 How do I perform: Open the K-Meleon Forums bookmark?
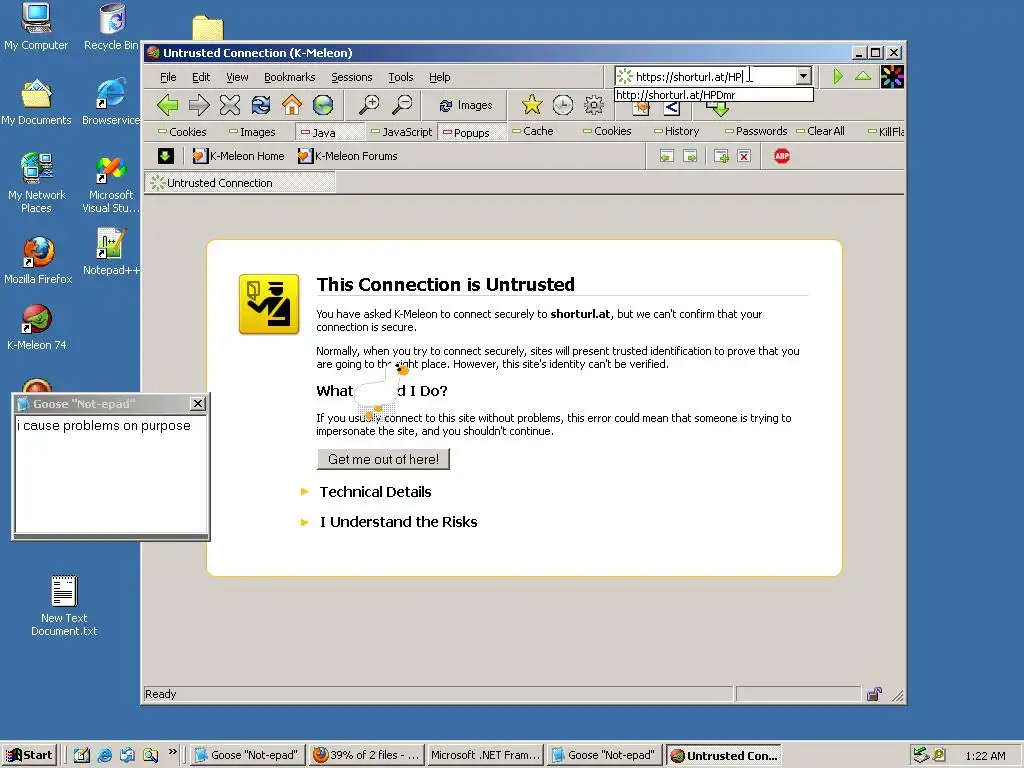[347, 156]
